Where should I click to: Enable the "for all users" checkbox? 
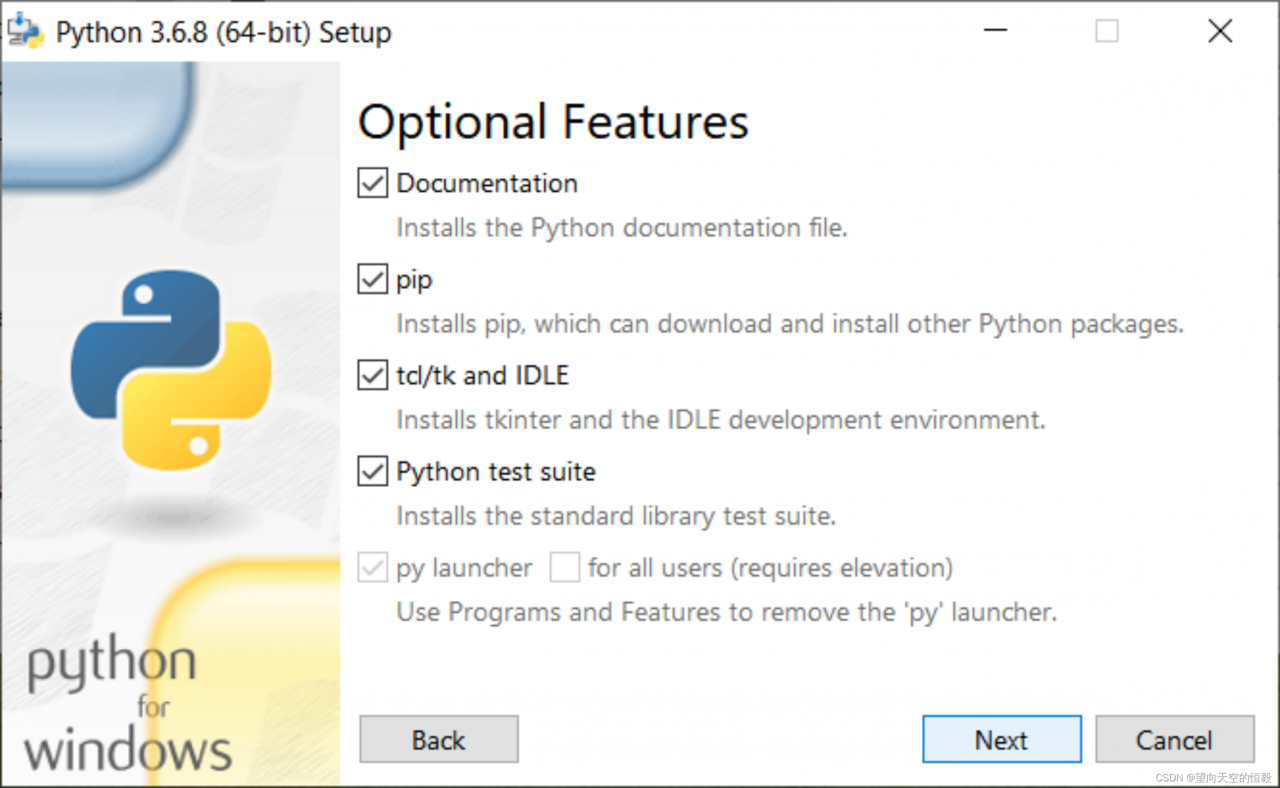(x=565, y=568)
